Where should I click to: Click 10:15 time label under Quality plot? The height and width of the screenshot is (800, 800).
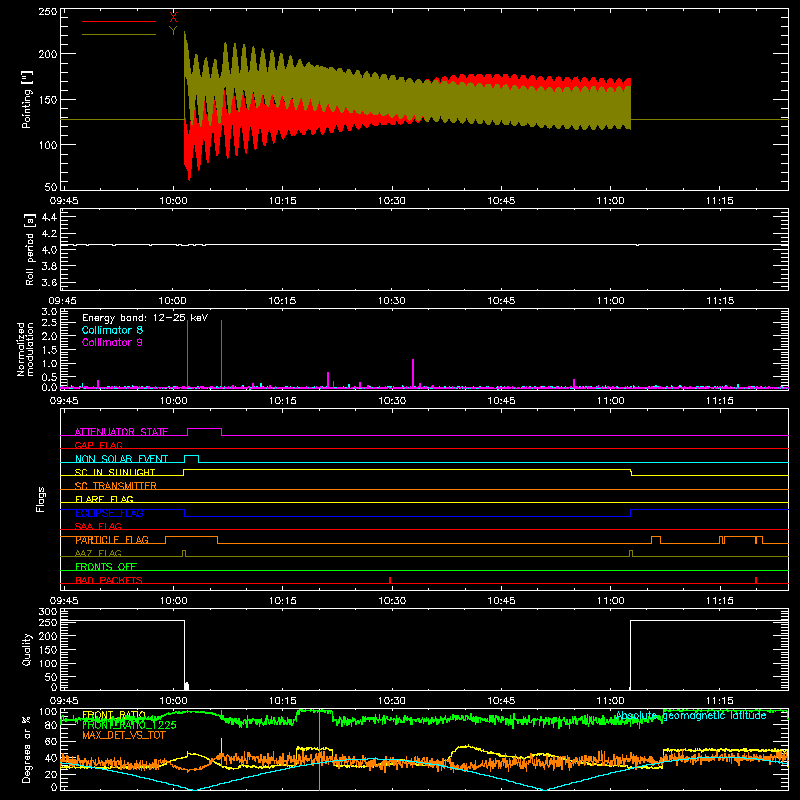pyautogui.click(x=283, y=701)
